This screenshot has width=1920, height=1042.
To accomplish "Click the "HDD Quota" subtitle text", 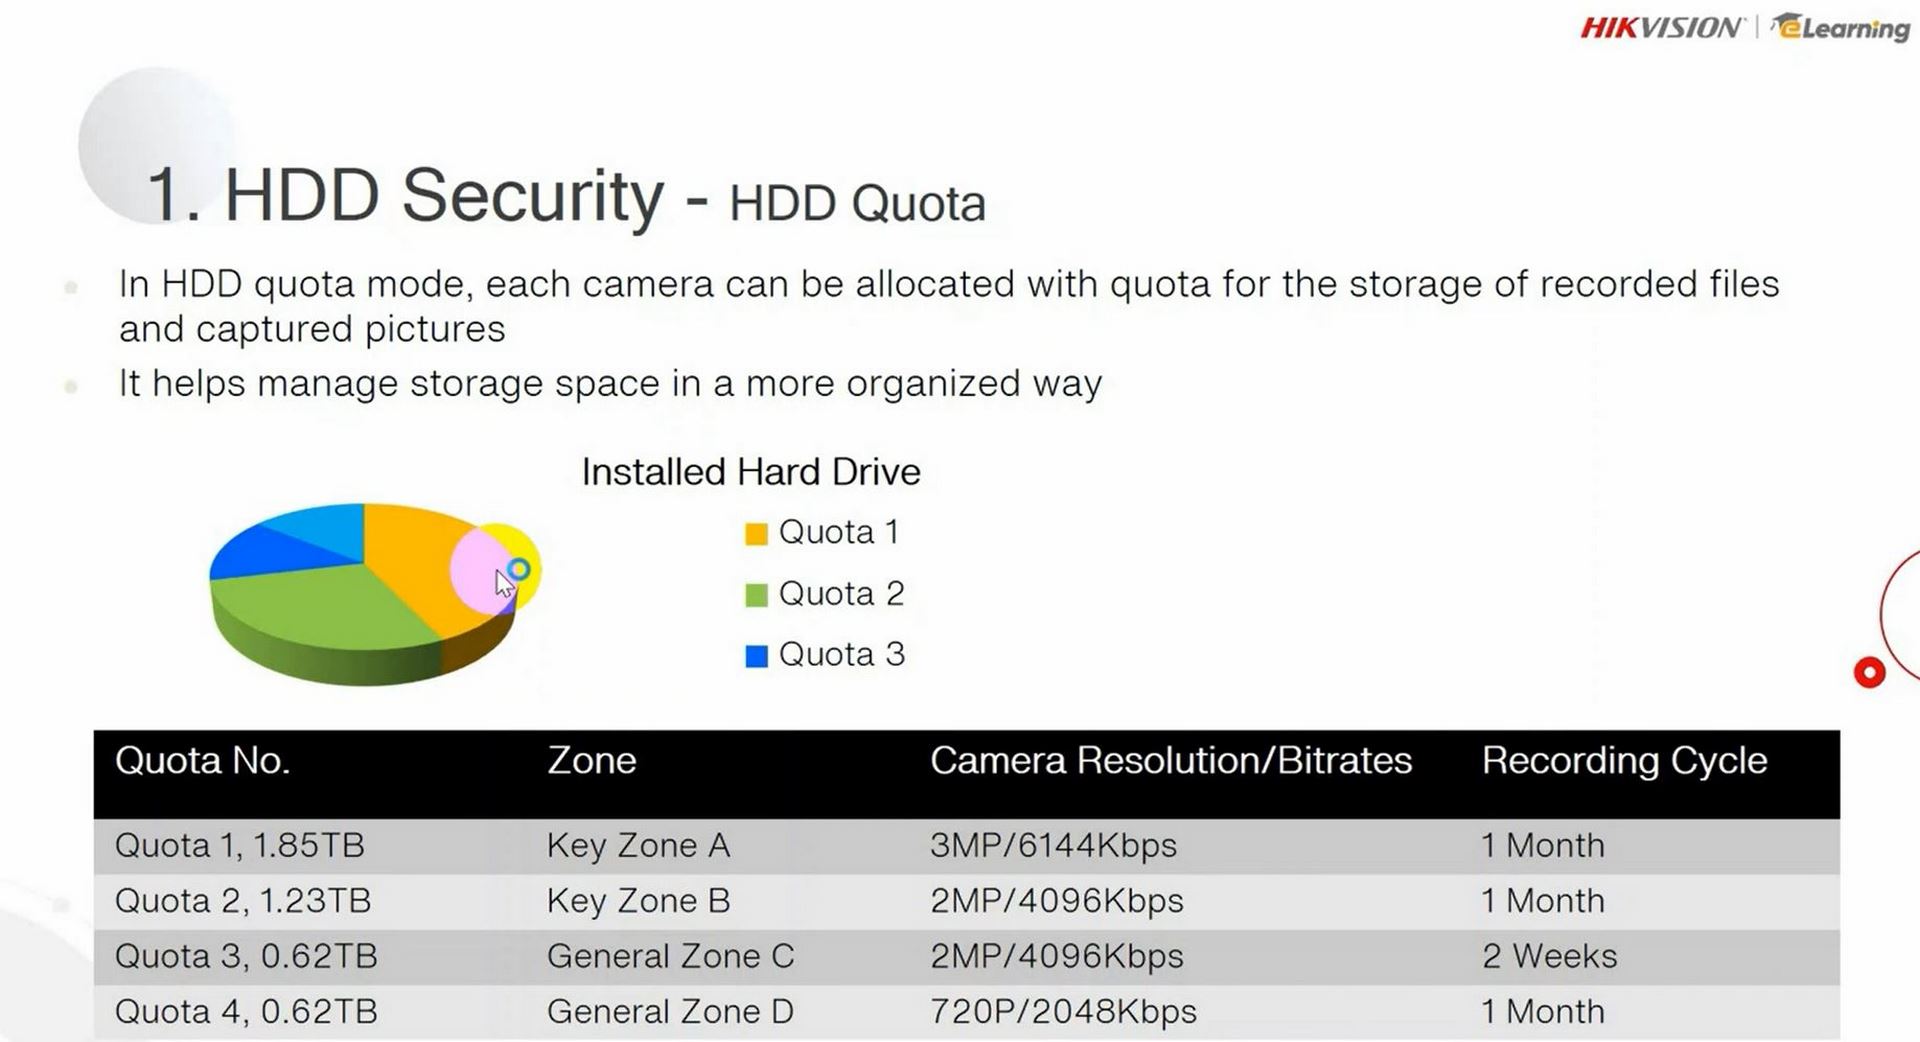I will 857,203.
